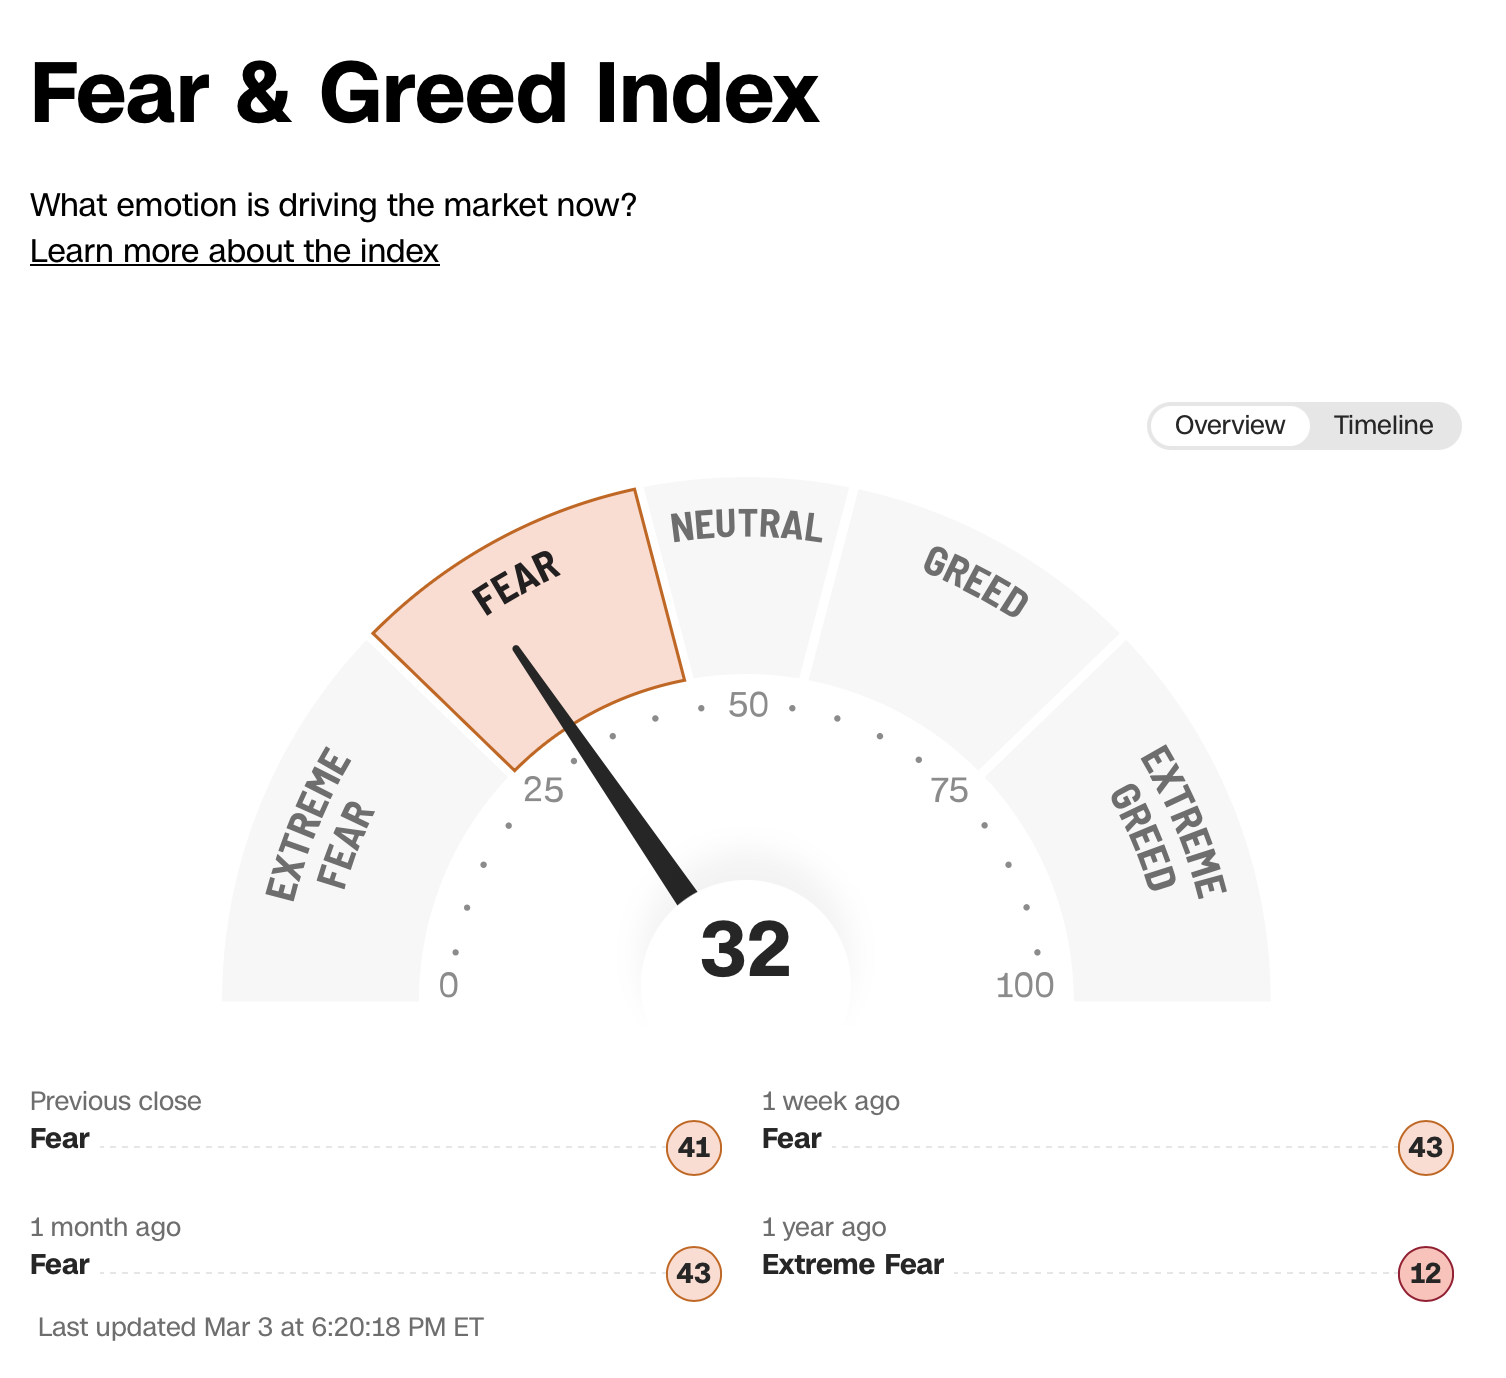Click the 50 gauge scale label

pyautogui.click(x=748, y=705)
